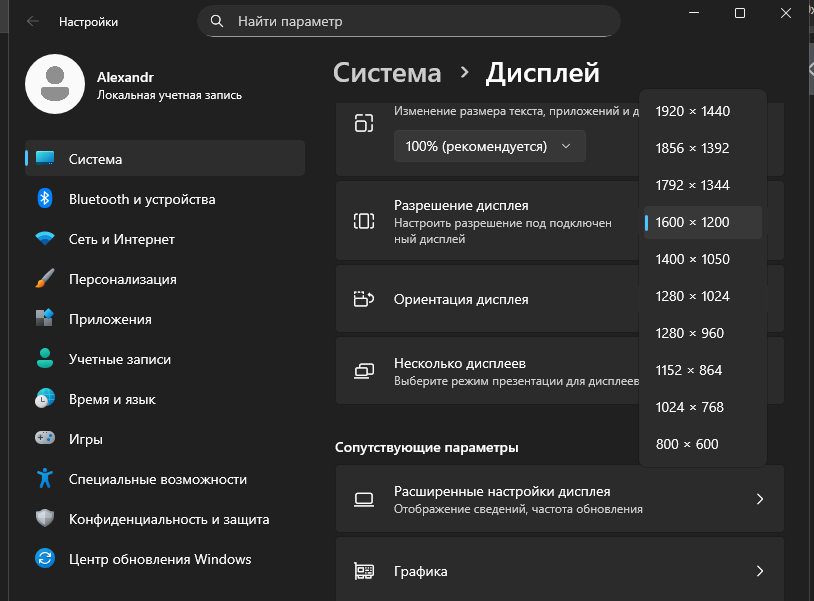The height and width of the screenshot is (601, 814).
Task: Pick 1152 × 864 resolution
Action: [702, 370]
